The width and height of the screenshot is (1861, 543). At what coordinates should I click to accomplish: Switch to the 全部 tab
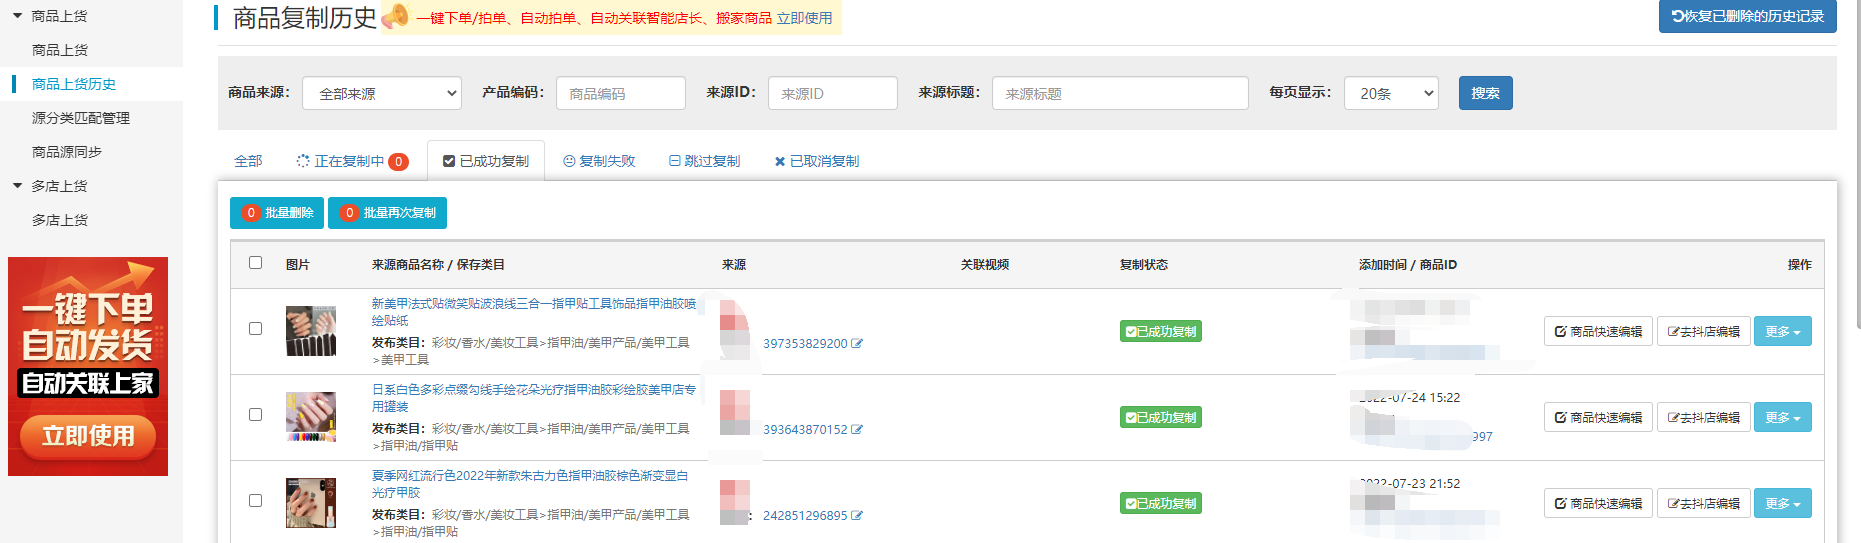248,161
